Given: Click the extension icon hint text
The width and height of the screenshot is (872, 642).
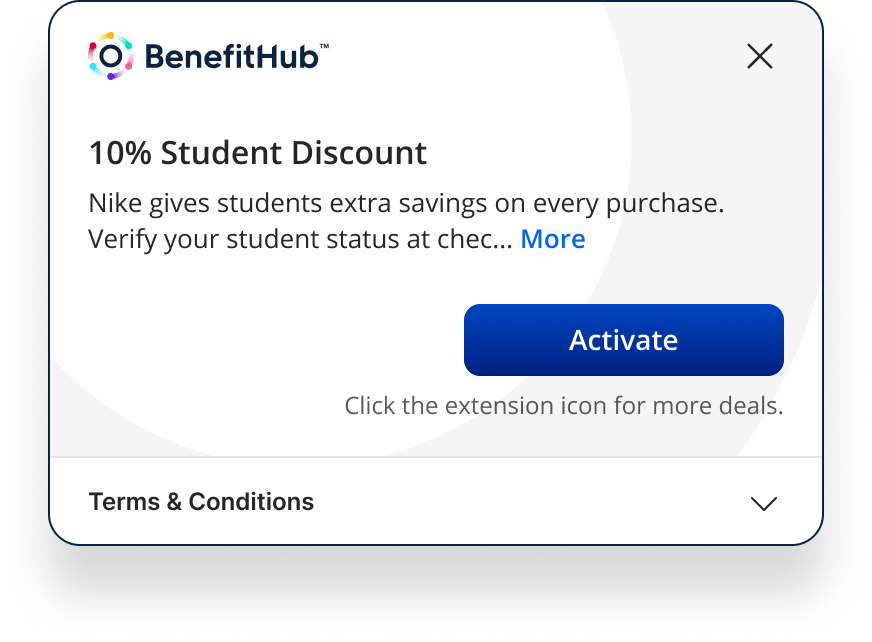Looking at the screenshot, I should click(563, 406).
